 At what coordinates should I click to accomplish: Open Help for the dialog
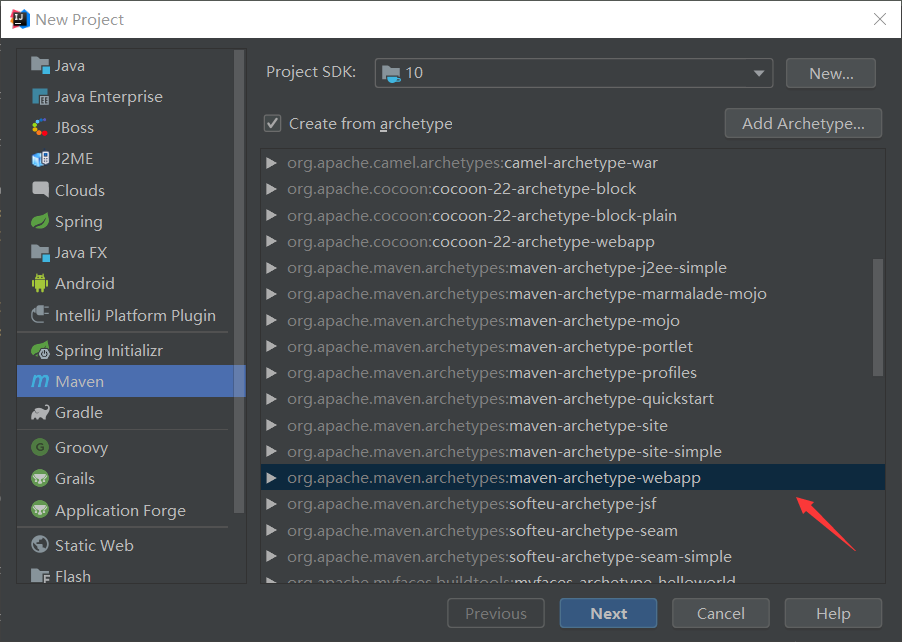(833, 613)
